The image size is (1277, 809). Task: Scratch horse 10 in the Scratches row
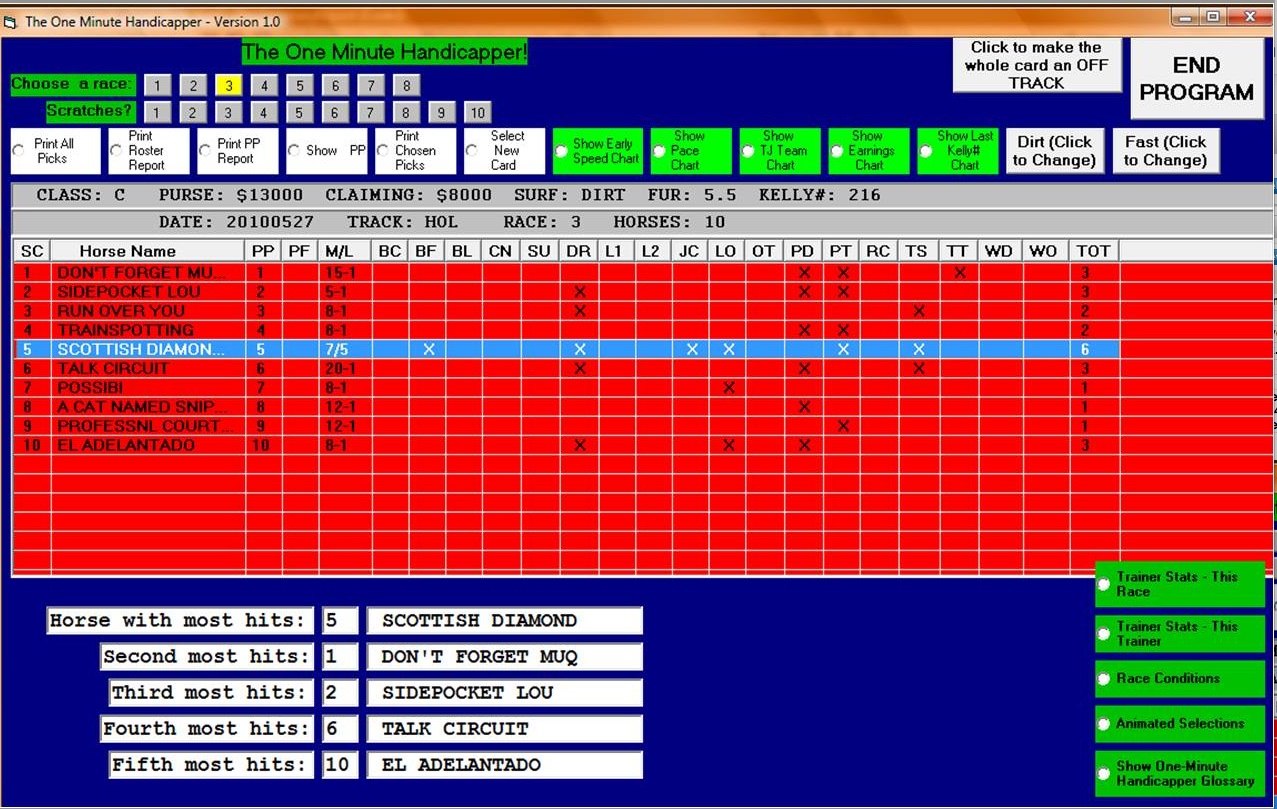coord(477,112)
